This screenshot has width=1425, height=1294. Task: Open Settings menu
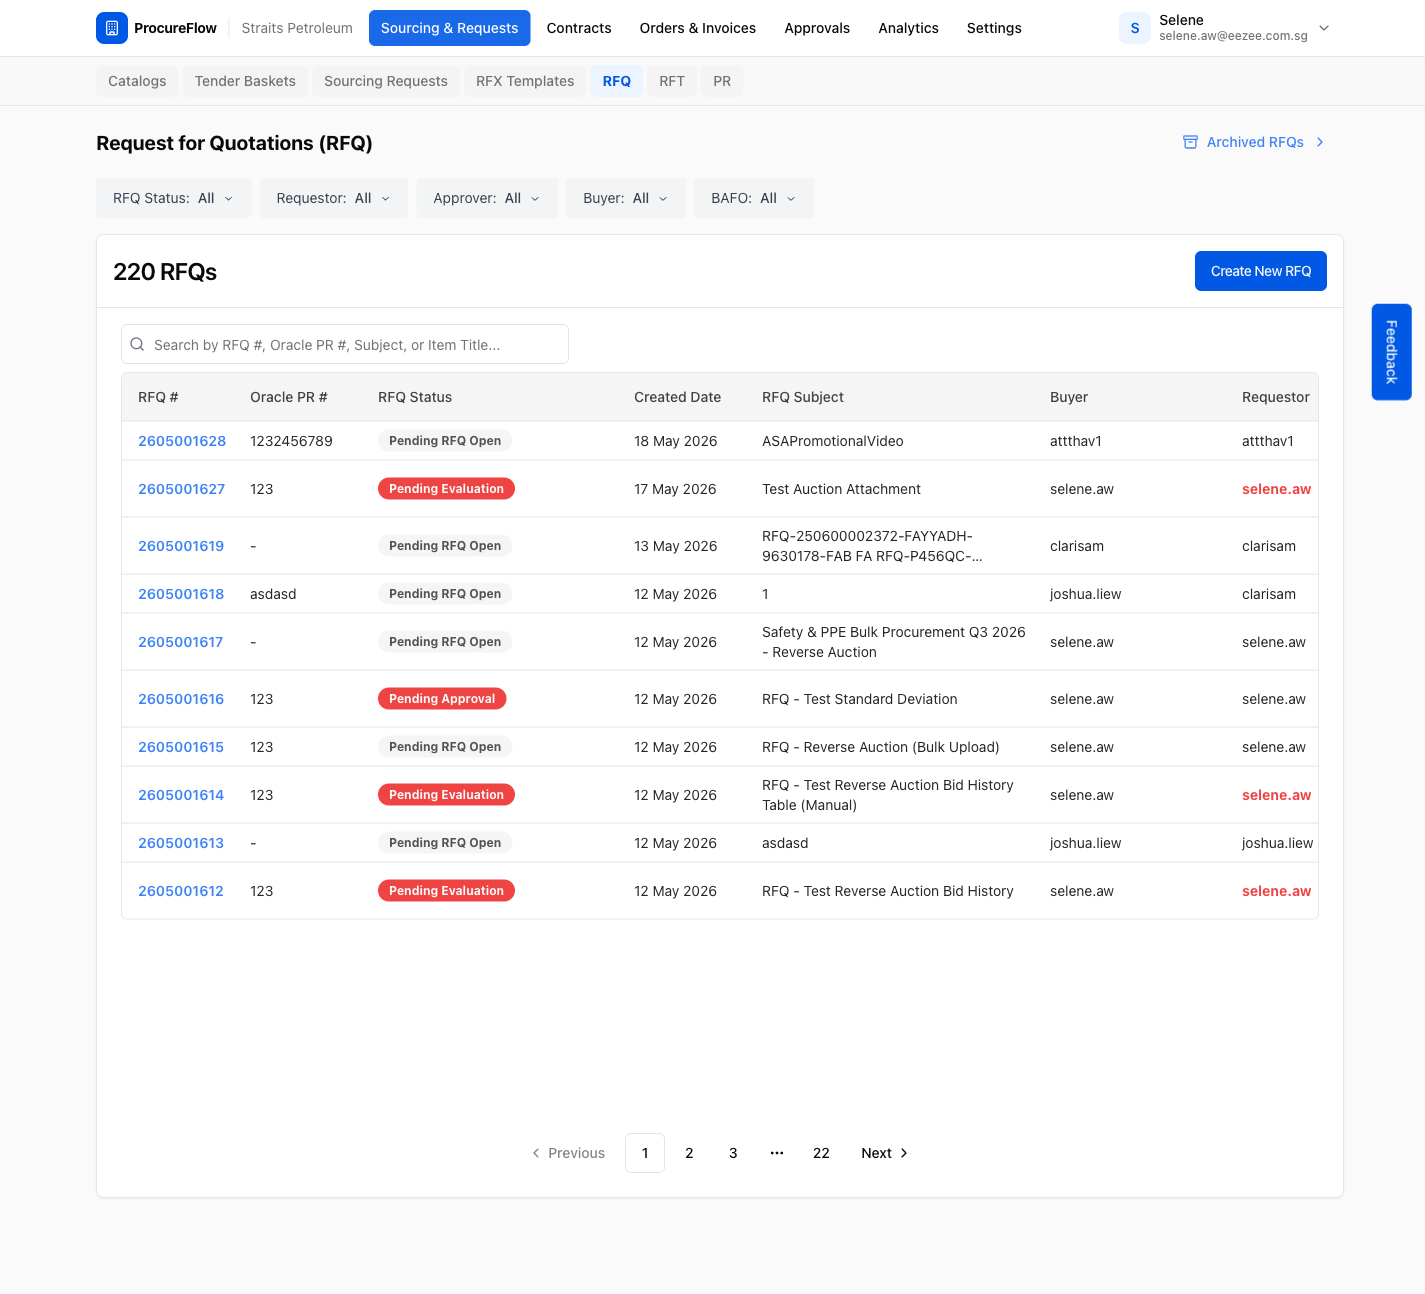coord(994,28)
